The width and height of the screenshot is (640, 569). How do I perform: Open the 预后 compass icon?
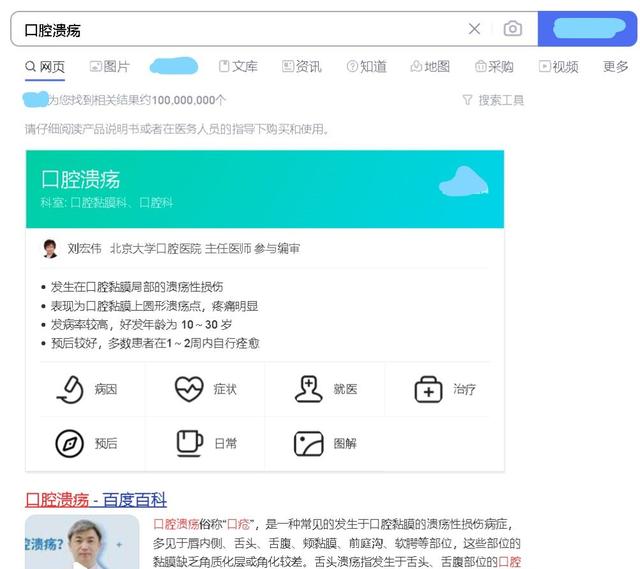(69, 443)
